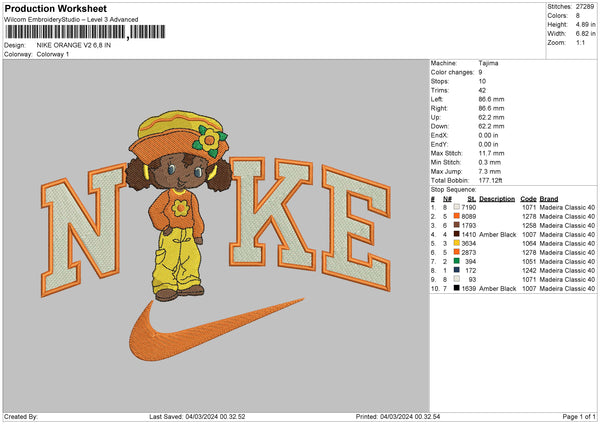Click the Colors value 8
The image size is (600, 424).
coord(578,16)
